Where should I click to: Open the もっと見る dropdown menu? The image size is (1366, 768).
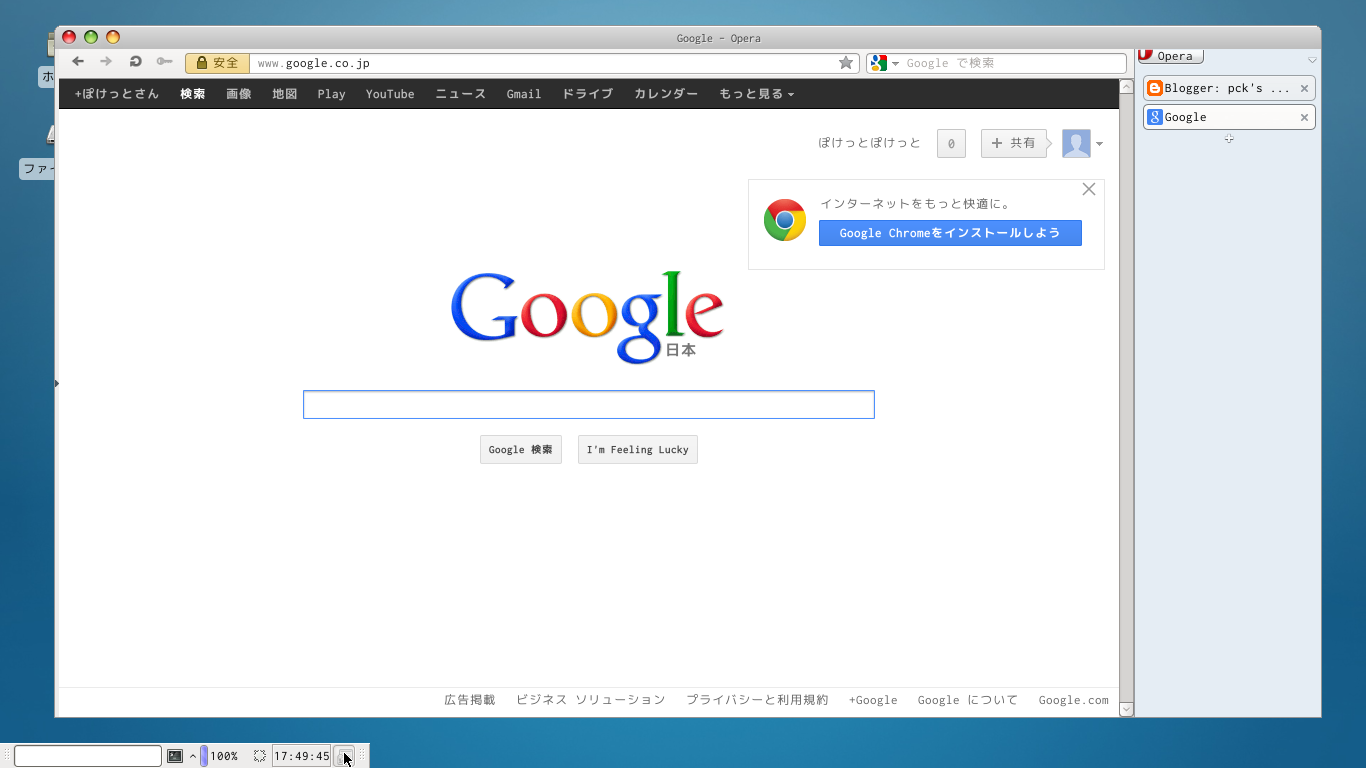[756, 94]
